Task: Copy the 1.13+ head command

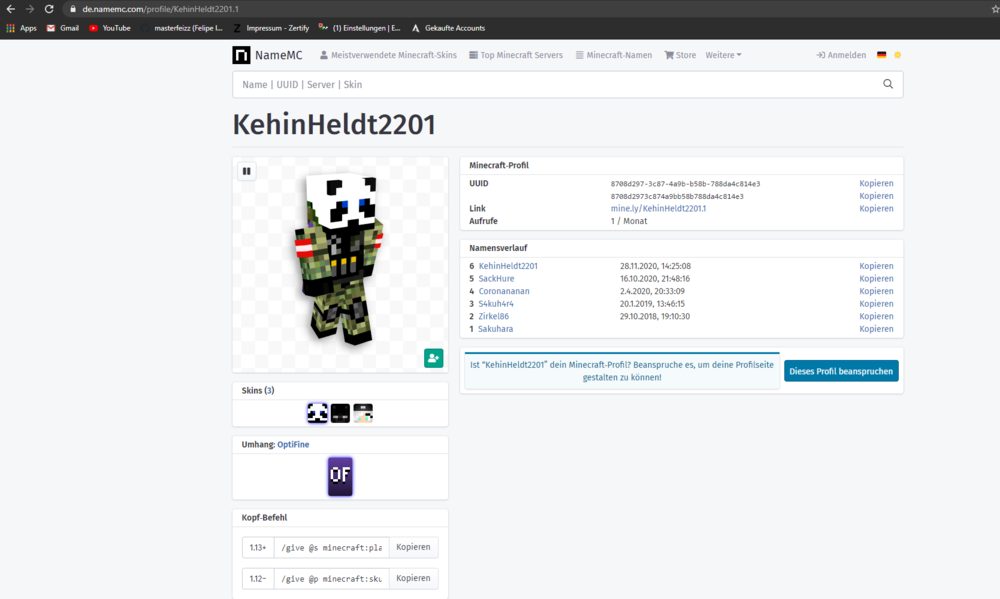Action: click(412, 547)
